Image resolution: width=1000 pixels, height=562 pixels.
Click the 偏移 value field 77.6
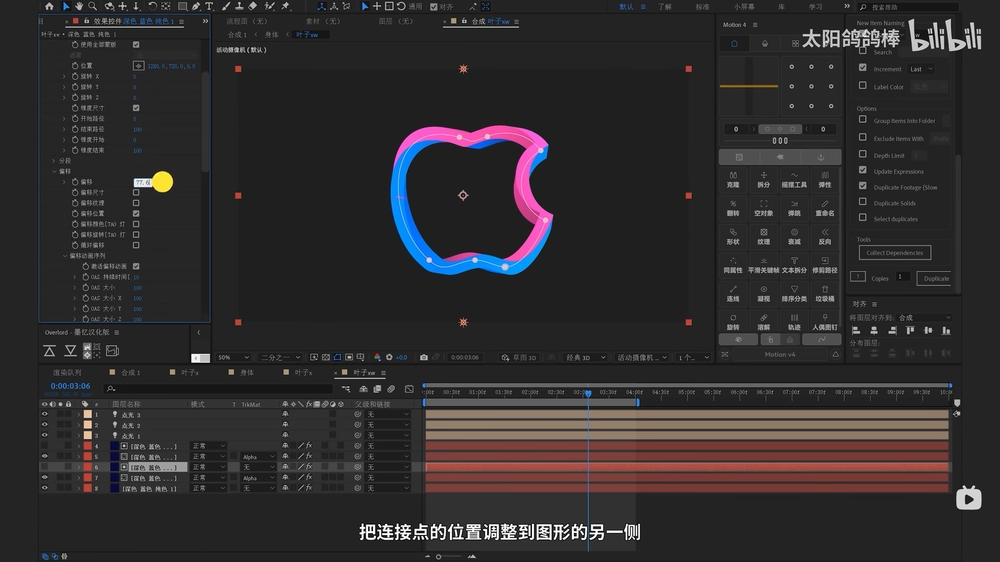pos(143,182)
